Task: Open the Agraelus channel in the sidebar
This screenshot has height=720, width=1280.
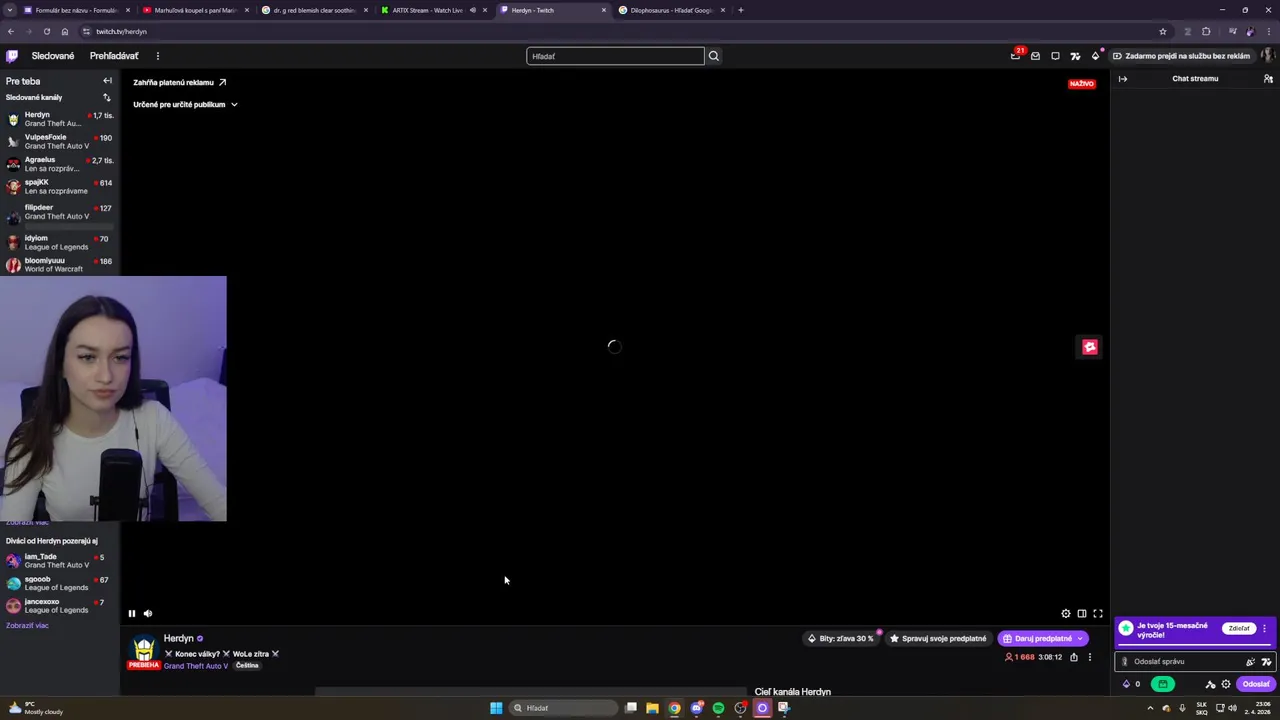Action: [x=60, y=164]
